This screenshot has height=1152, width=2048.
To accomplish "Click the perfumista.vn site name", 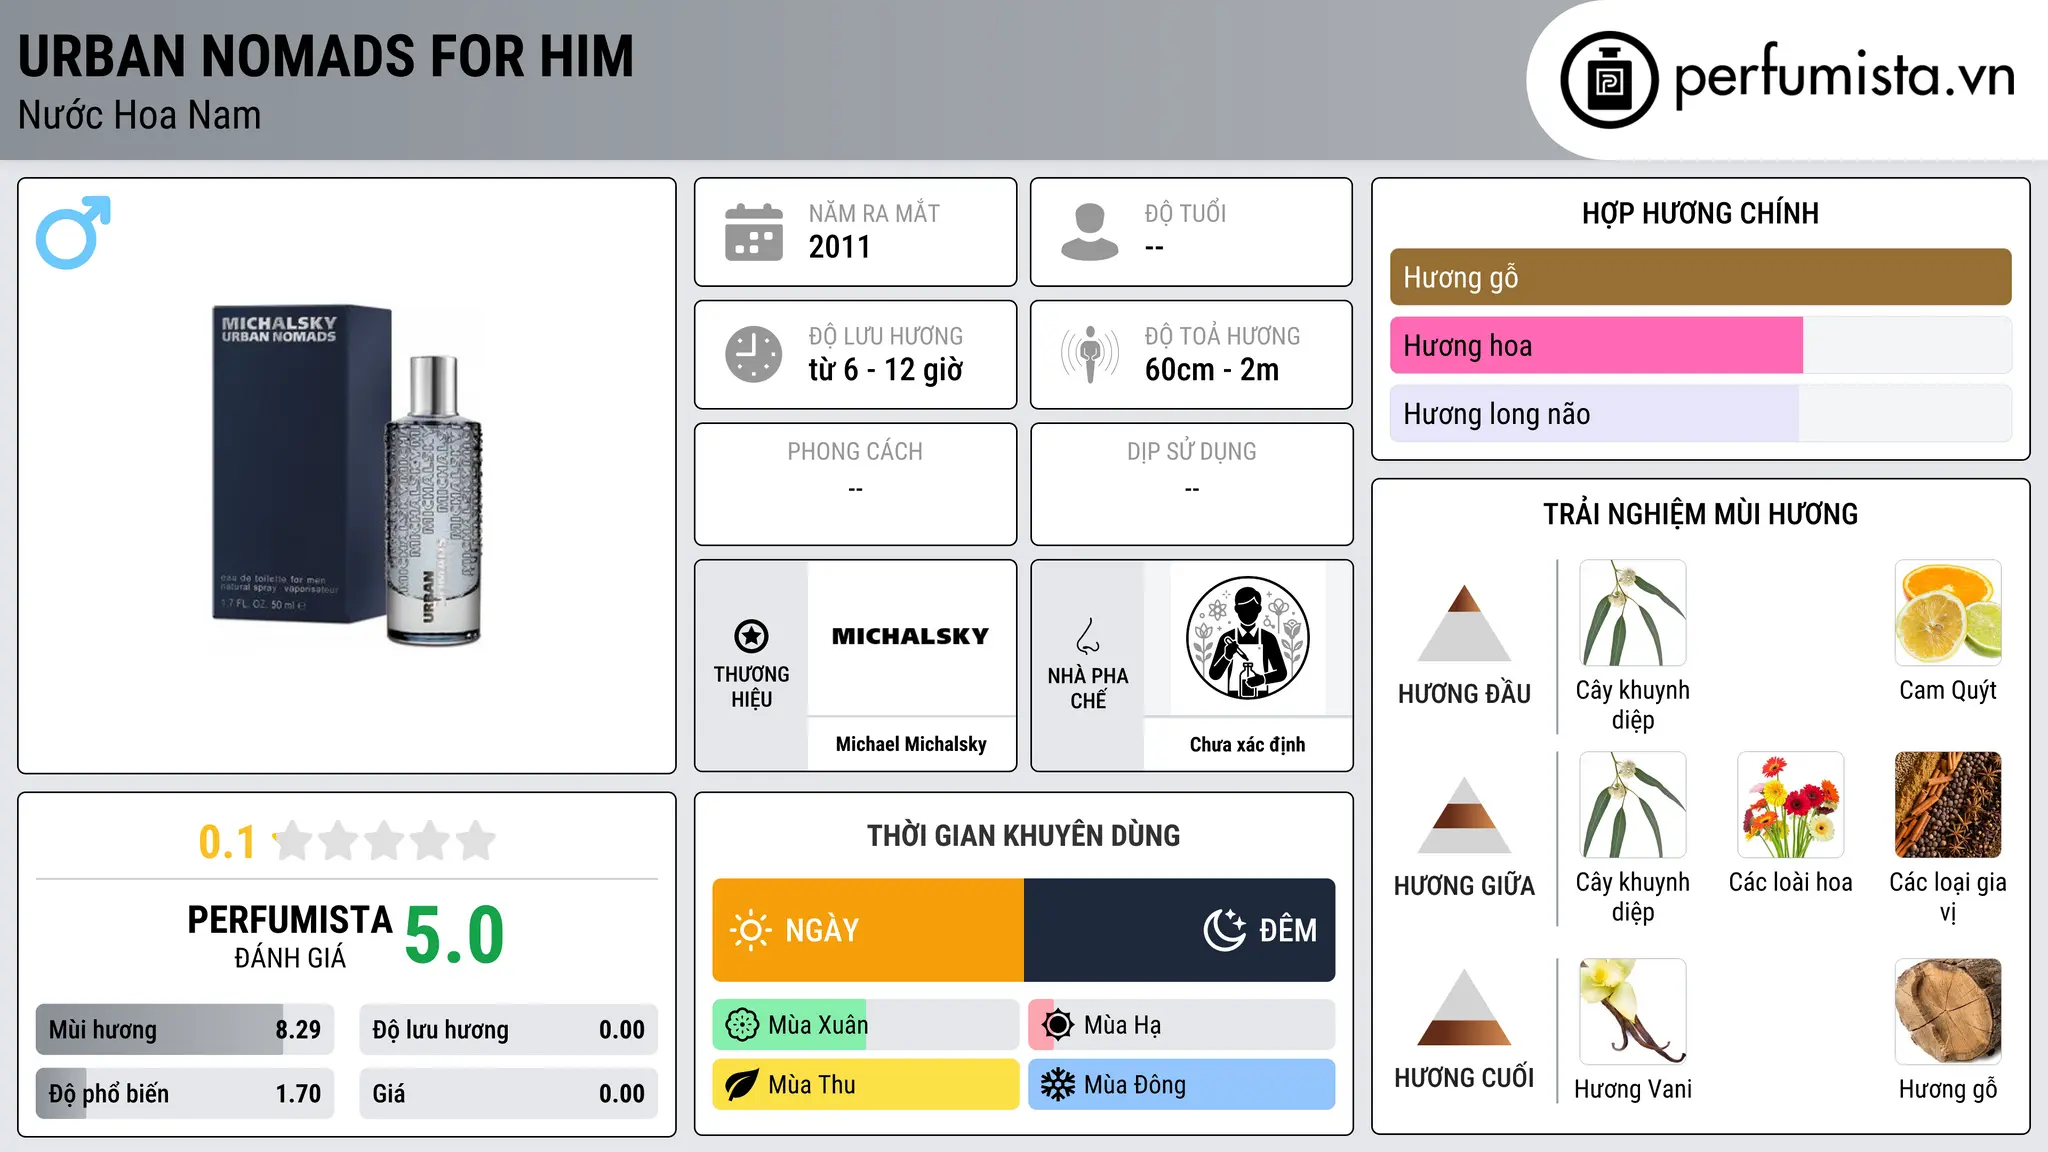I will pos(1845,76).
